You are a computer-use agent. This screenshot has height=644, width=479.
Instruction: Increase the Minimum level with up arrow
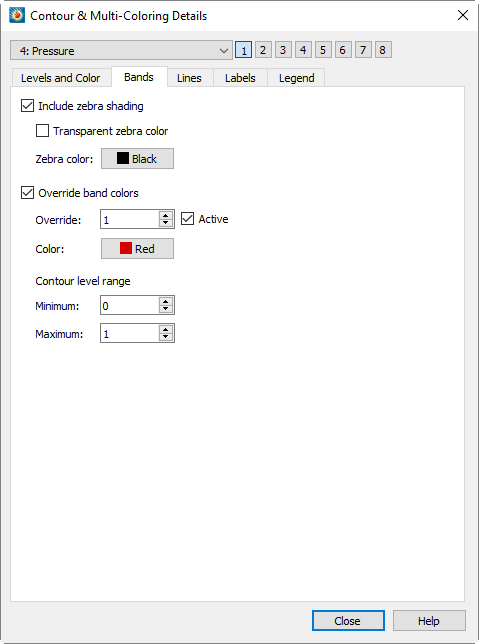[x=166, y=301]
